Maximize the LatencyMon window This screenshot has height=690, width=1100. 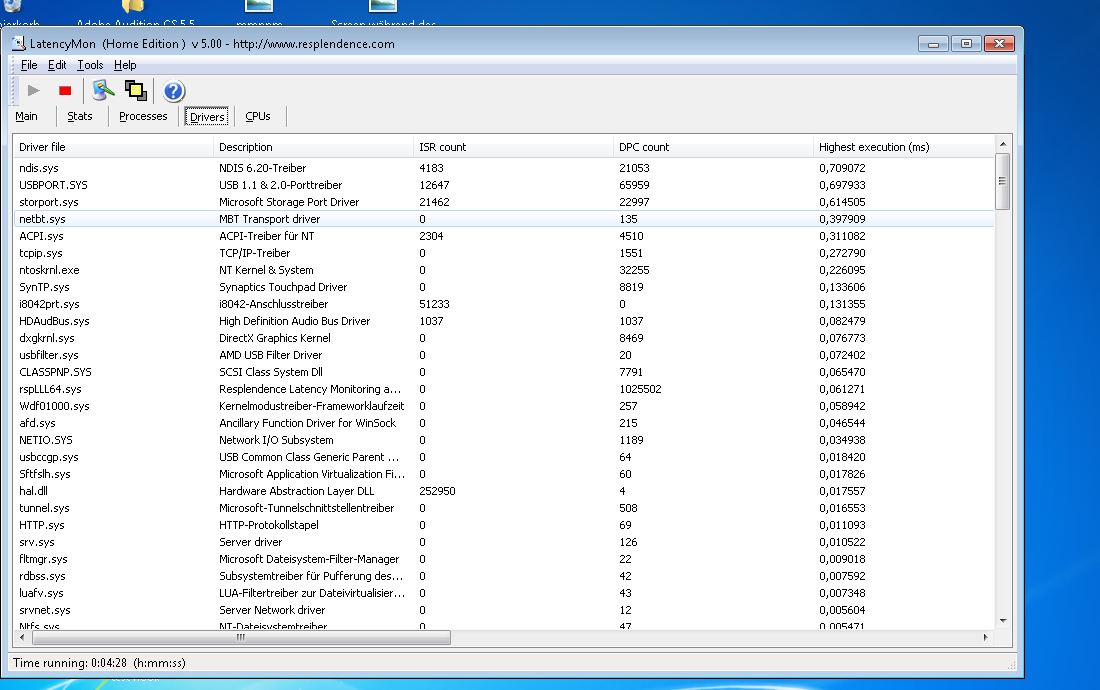(x=966, y=43)
